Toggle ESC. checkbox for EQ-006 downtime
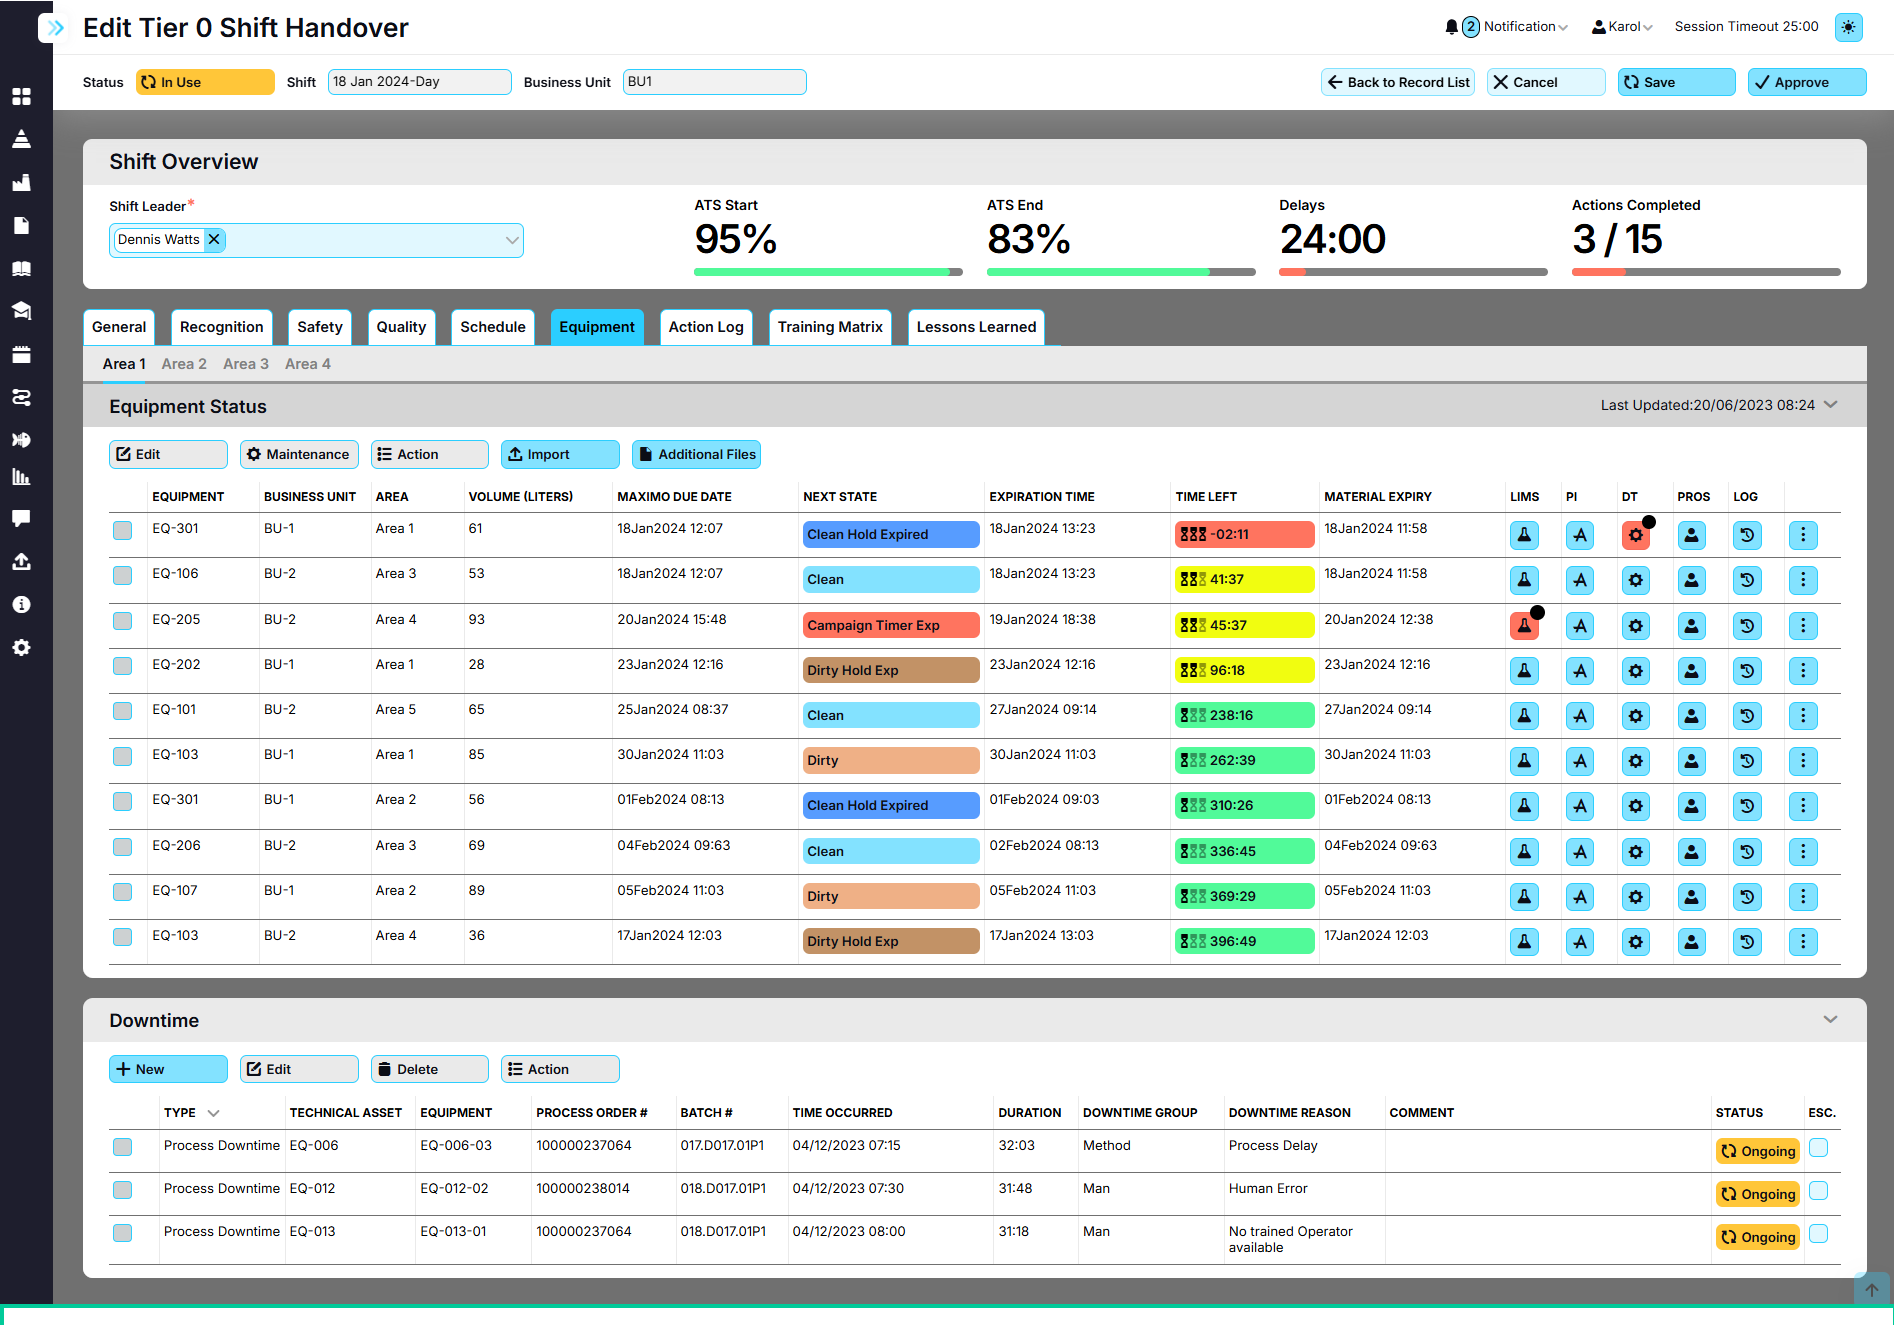 tap(1819, 1147)
